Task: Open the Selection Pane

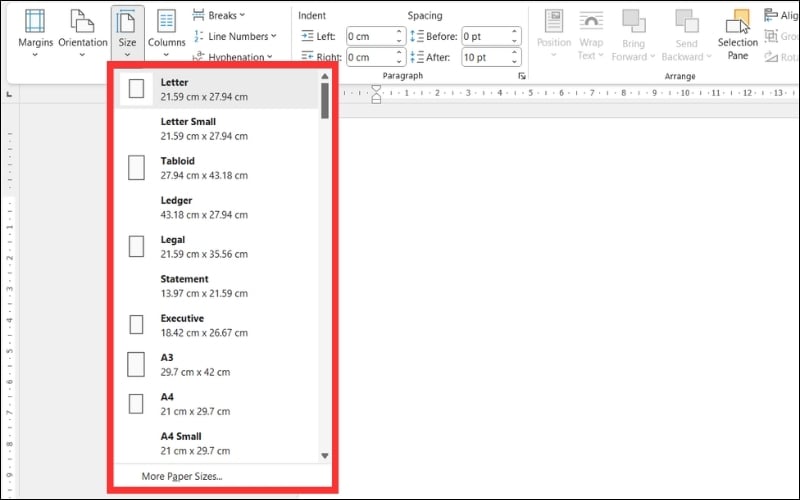Action: pyautogui.click(x=738, y=35)
